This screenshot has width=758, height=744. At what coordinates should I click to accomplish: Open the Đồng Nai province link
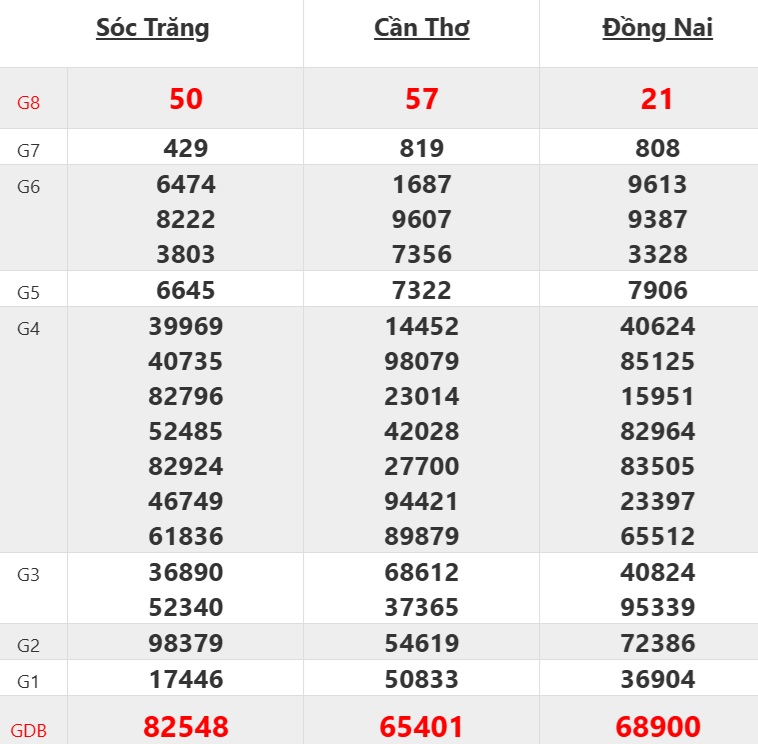pos(657,28)
